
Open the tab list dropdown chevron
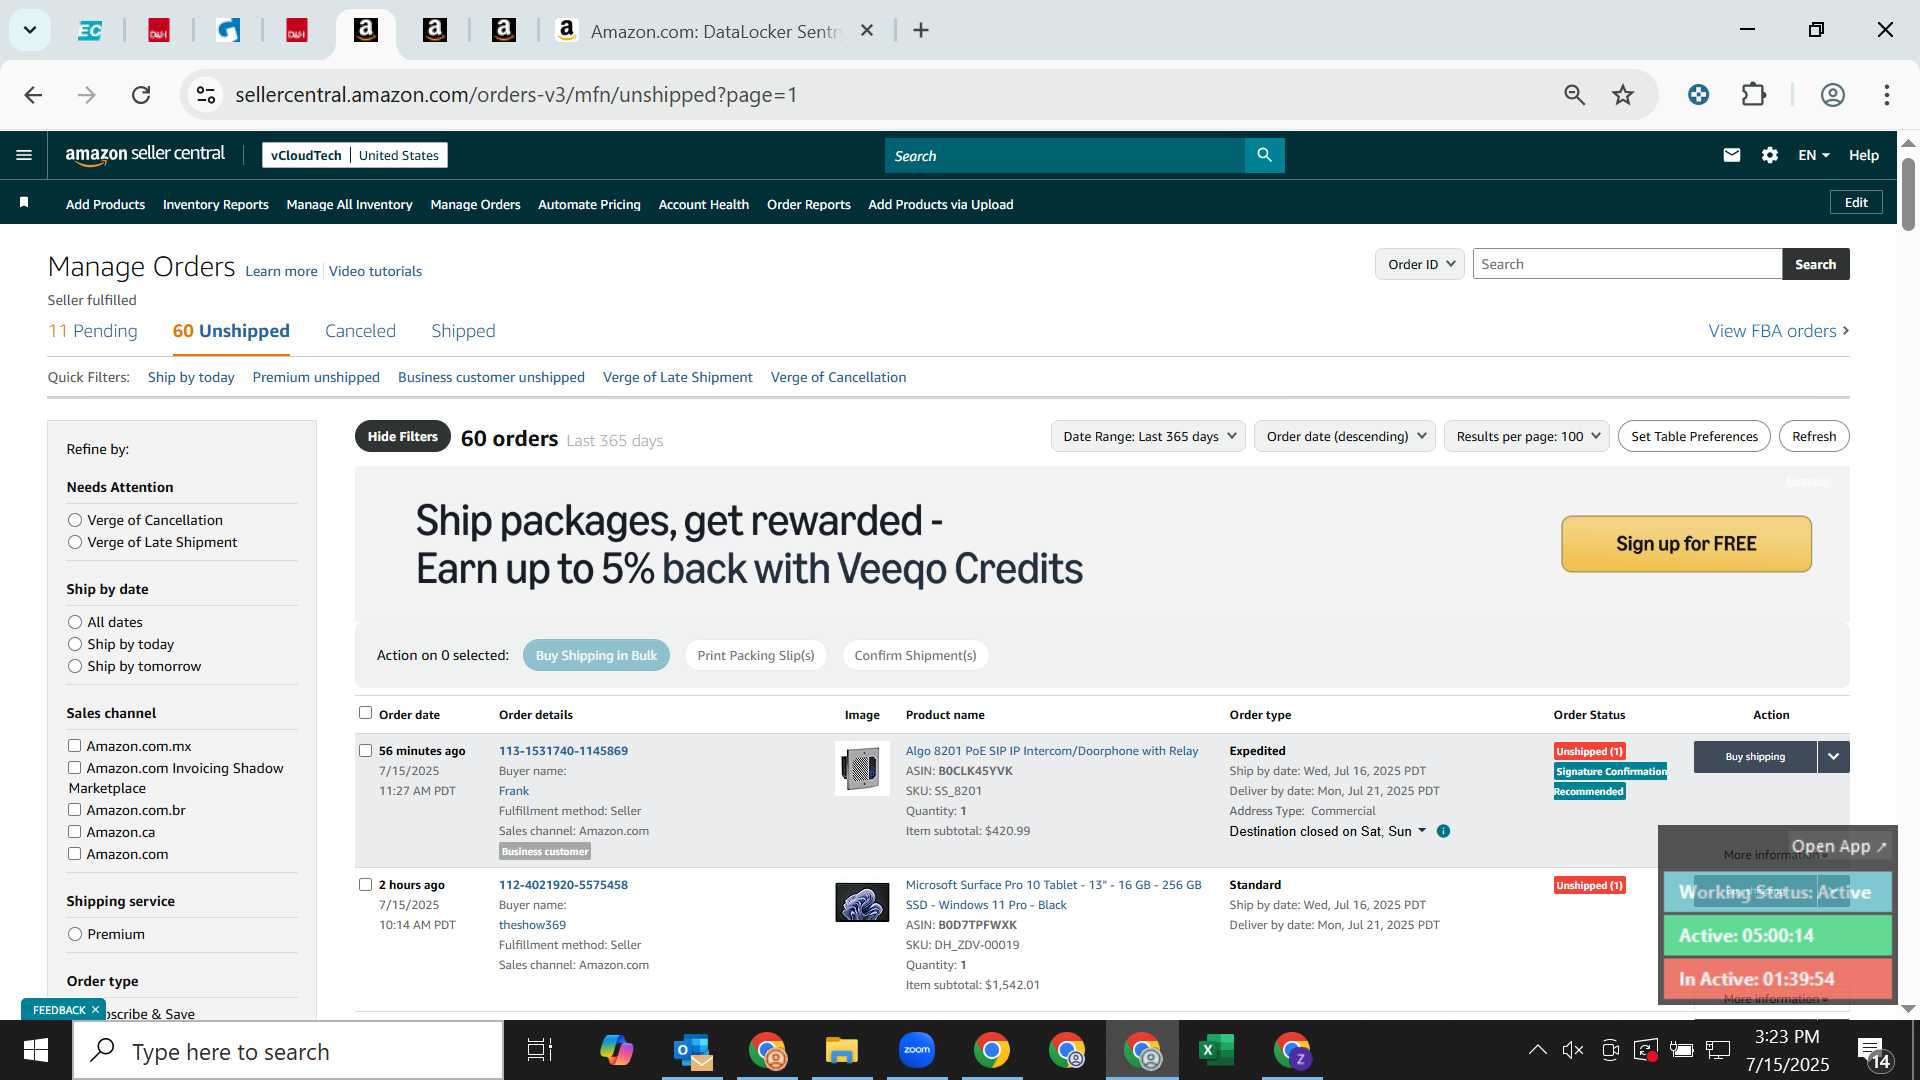(x=30, y=30)
